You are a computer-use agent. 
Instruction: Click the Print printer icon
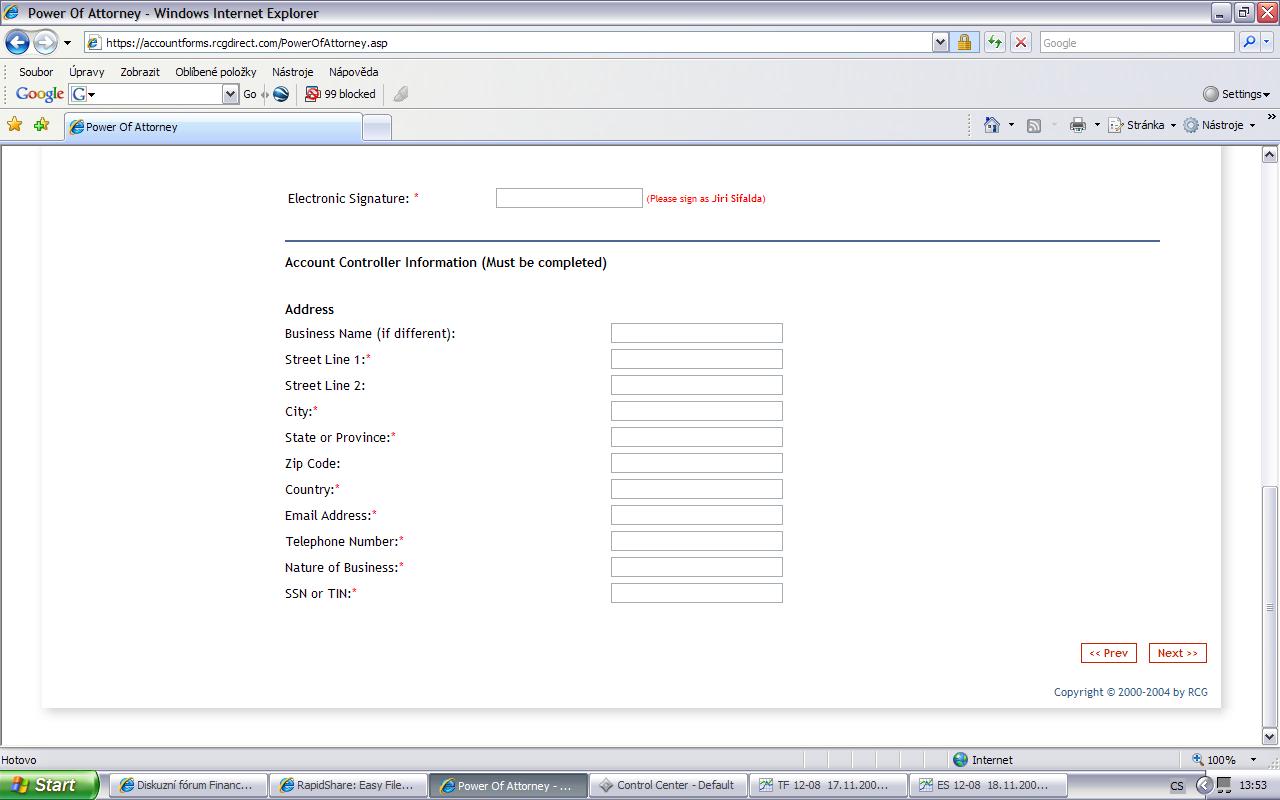point(1078,126)
